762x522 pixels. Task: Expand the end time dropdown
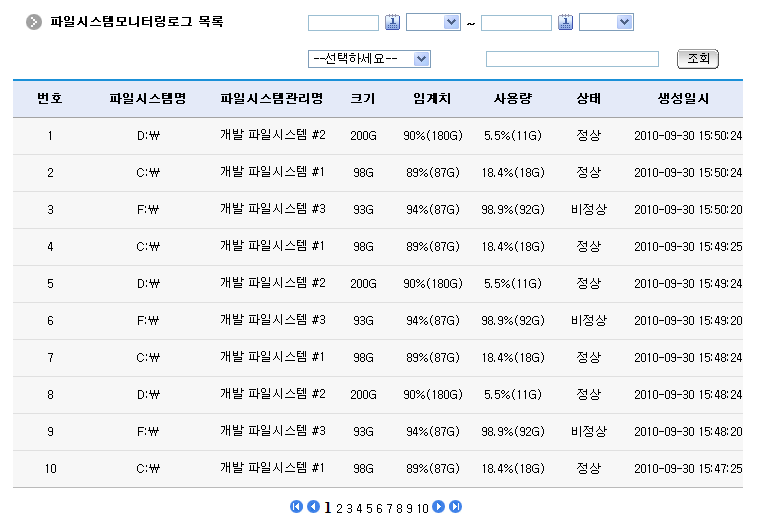coord(606,22)
